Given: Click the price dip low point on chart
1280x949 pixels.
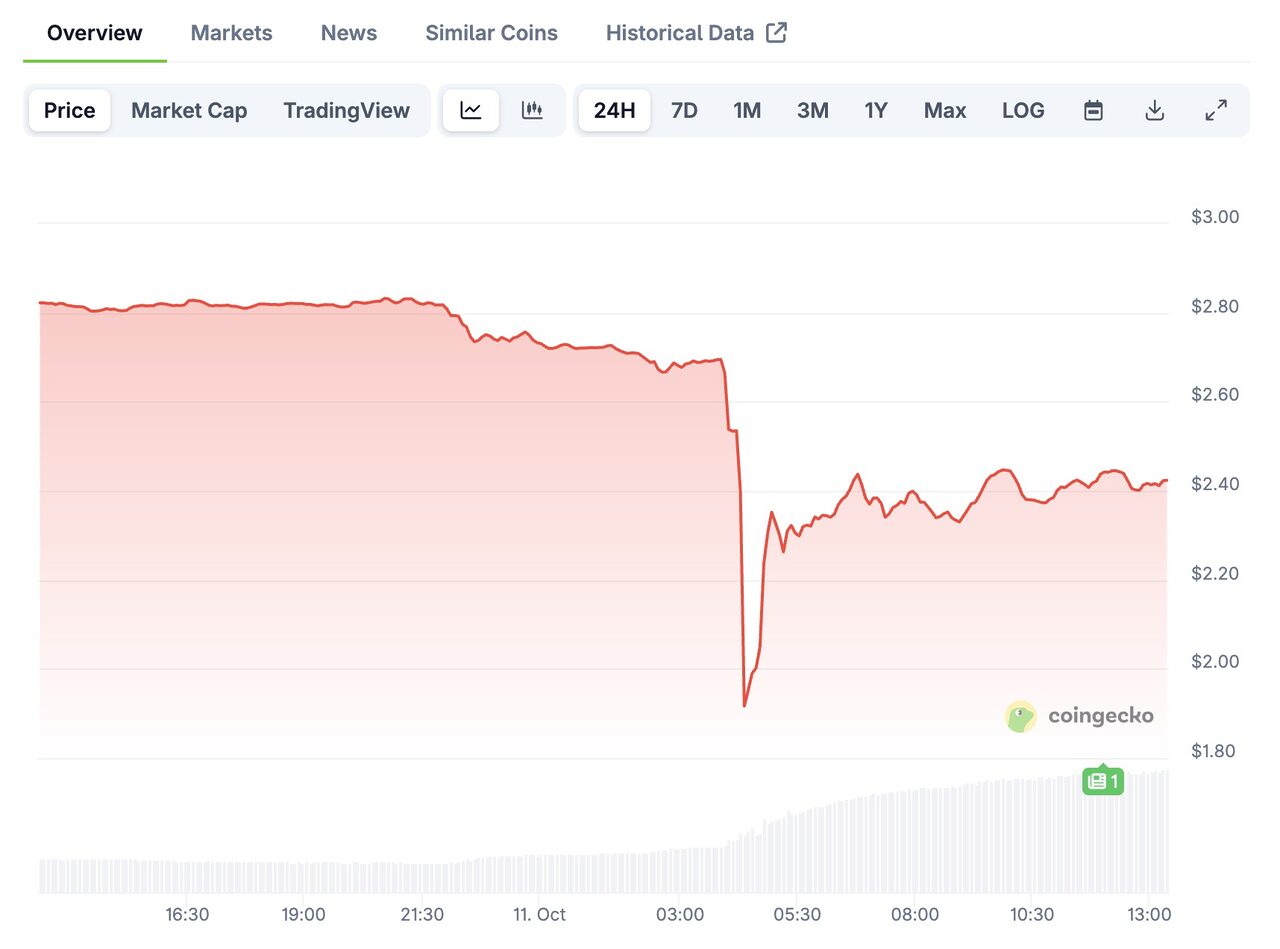Looking at the screenshot, I should tap(744, 706).
